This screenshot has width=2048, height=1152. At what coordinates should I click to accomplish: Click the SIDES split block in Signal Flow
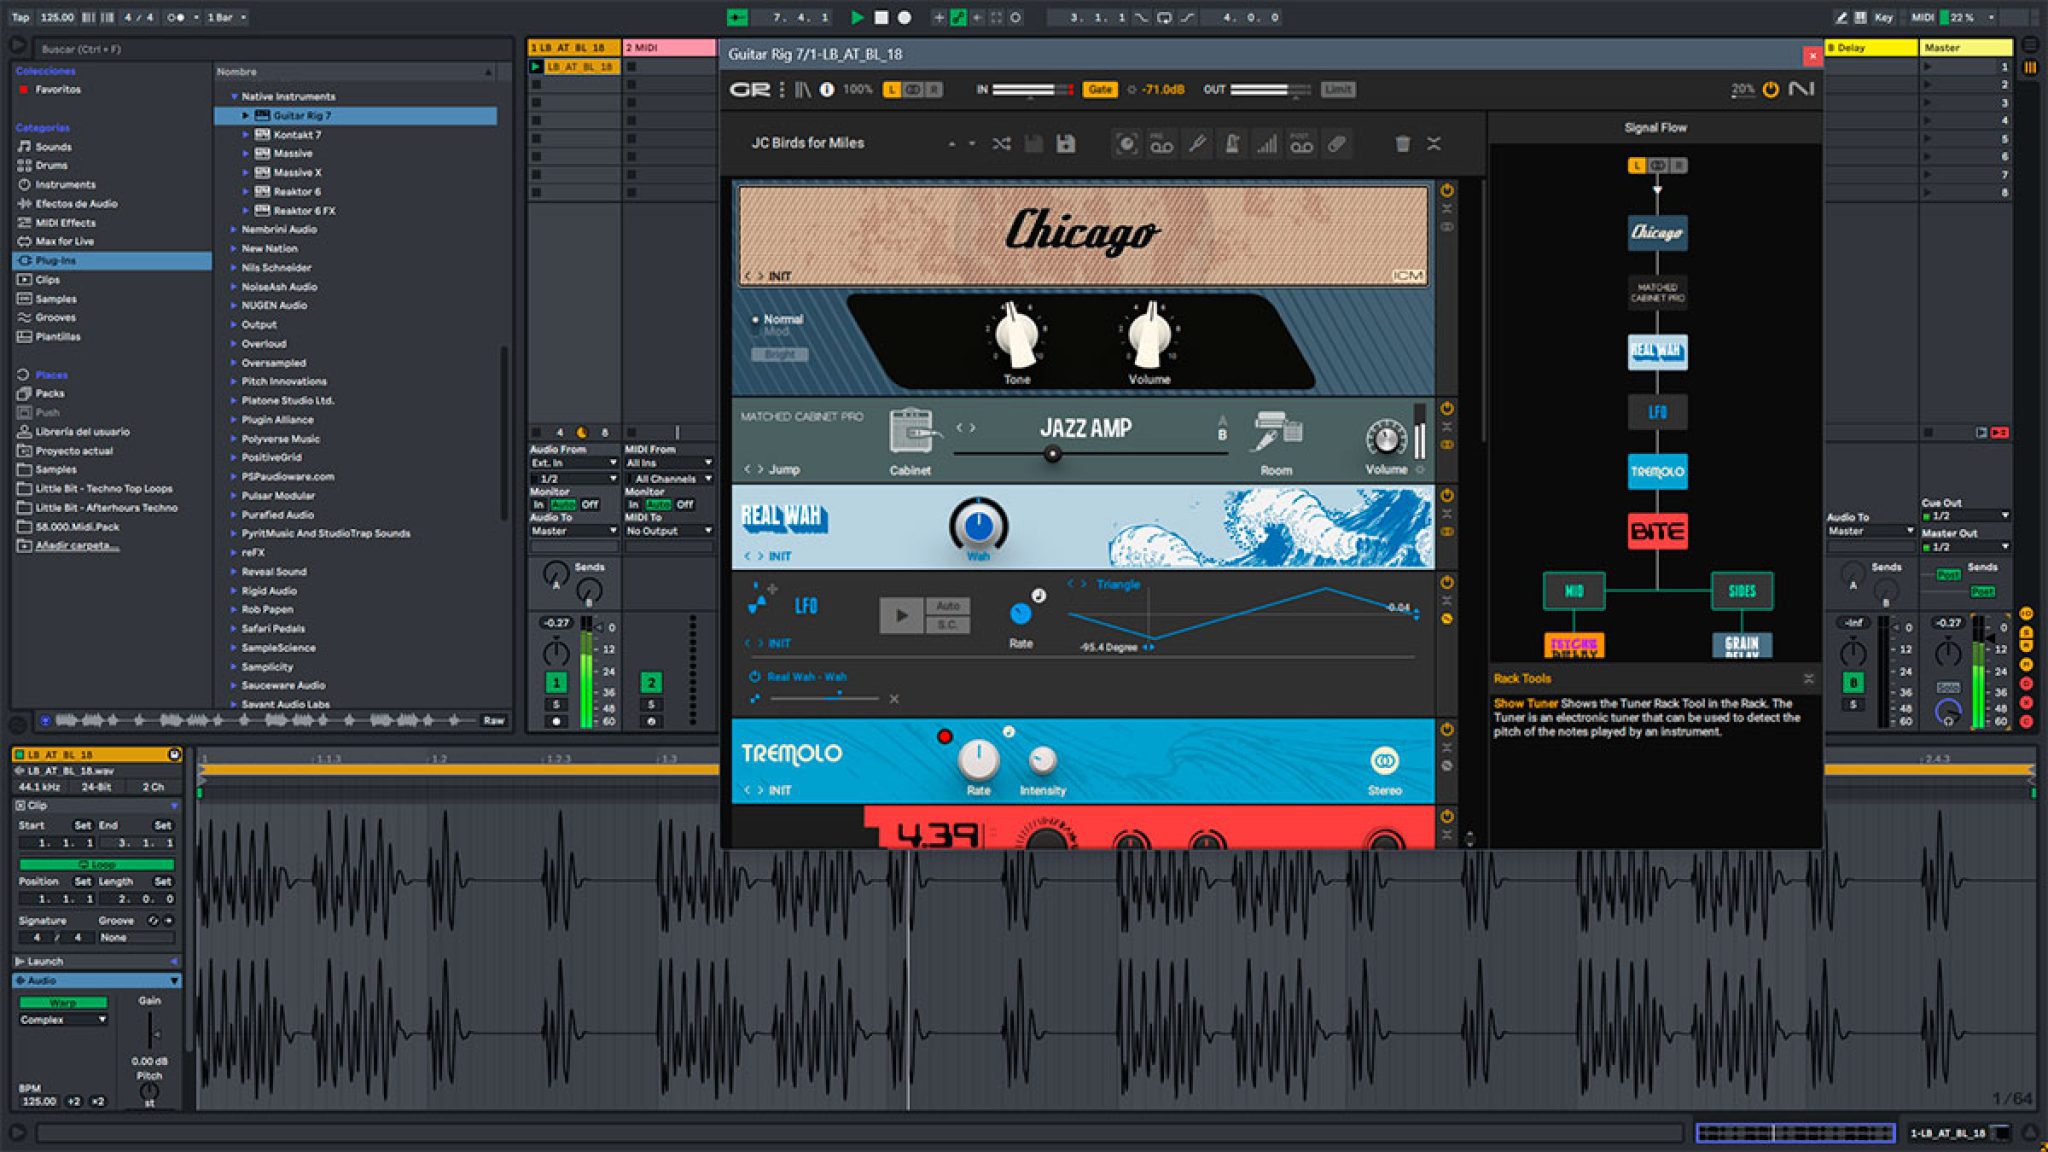tap(1742, 591)
